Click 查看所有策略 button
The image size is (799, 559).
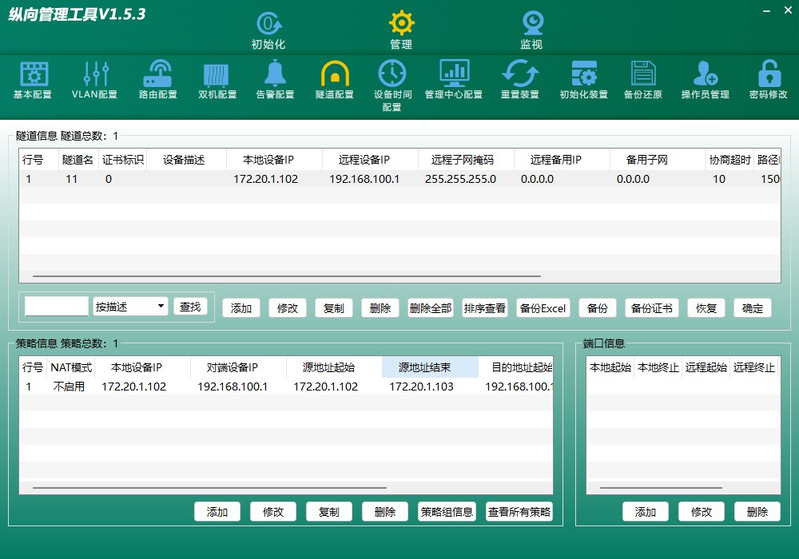519,512
